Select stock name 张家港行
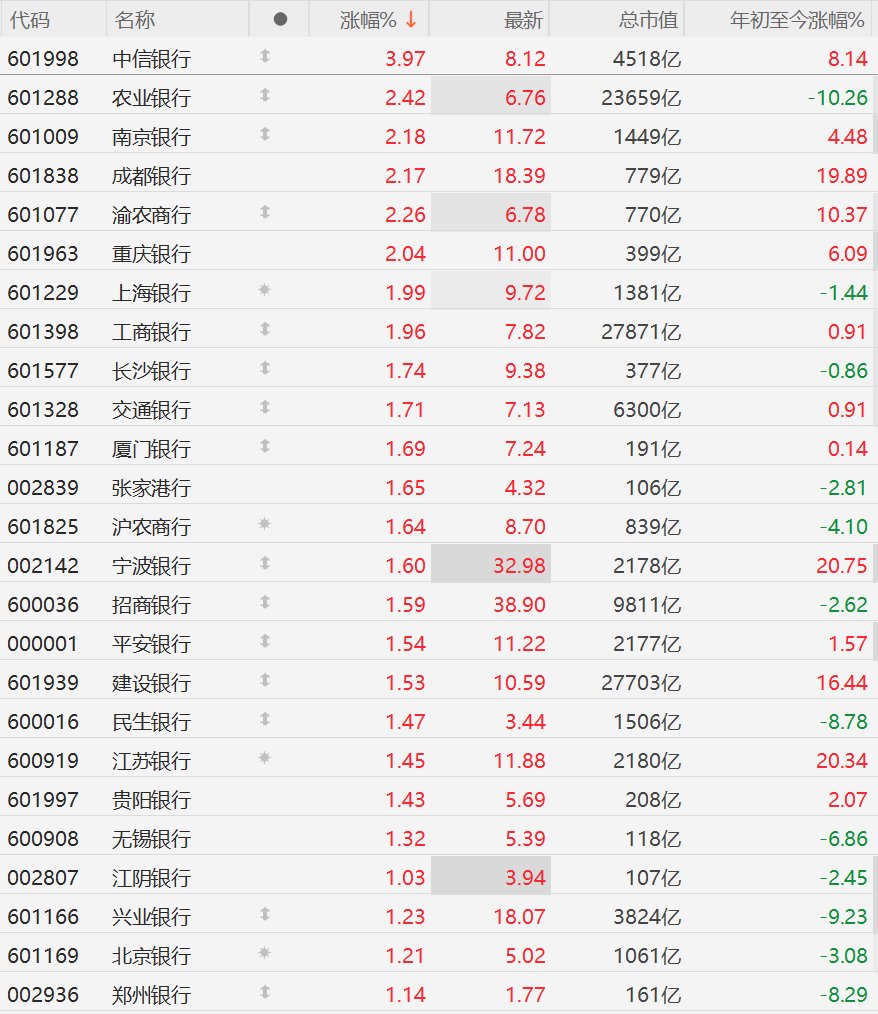Viewport: 878px width, 1014px height. [151, 488]
